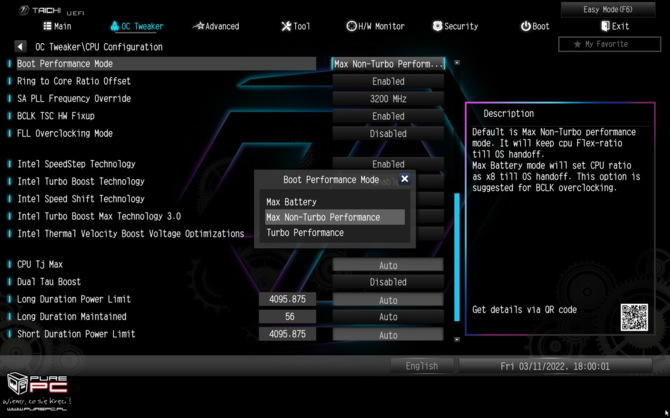Open Long Duration Maintained Auto field

pyautogui.click(x=388, y=317)
